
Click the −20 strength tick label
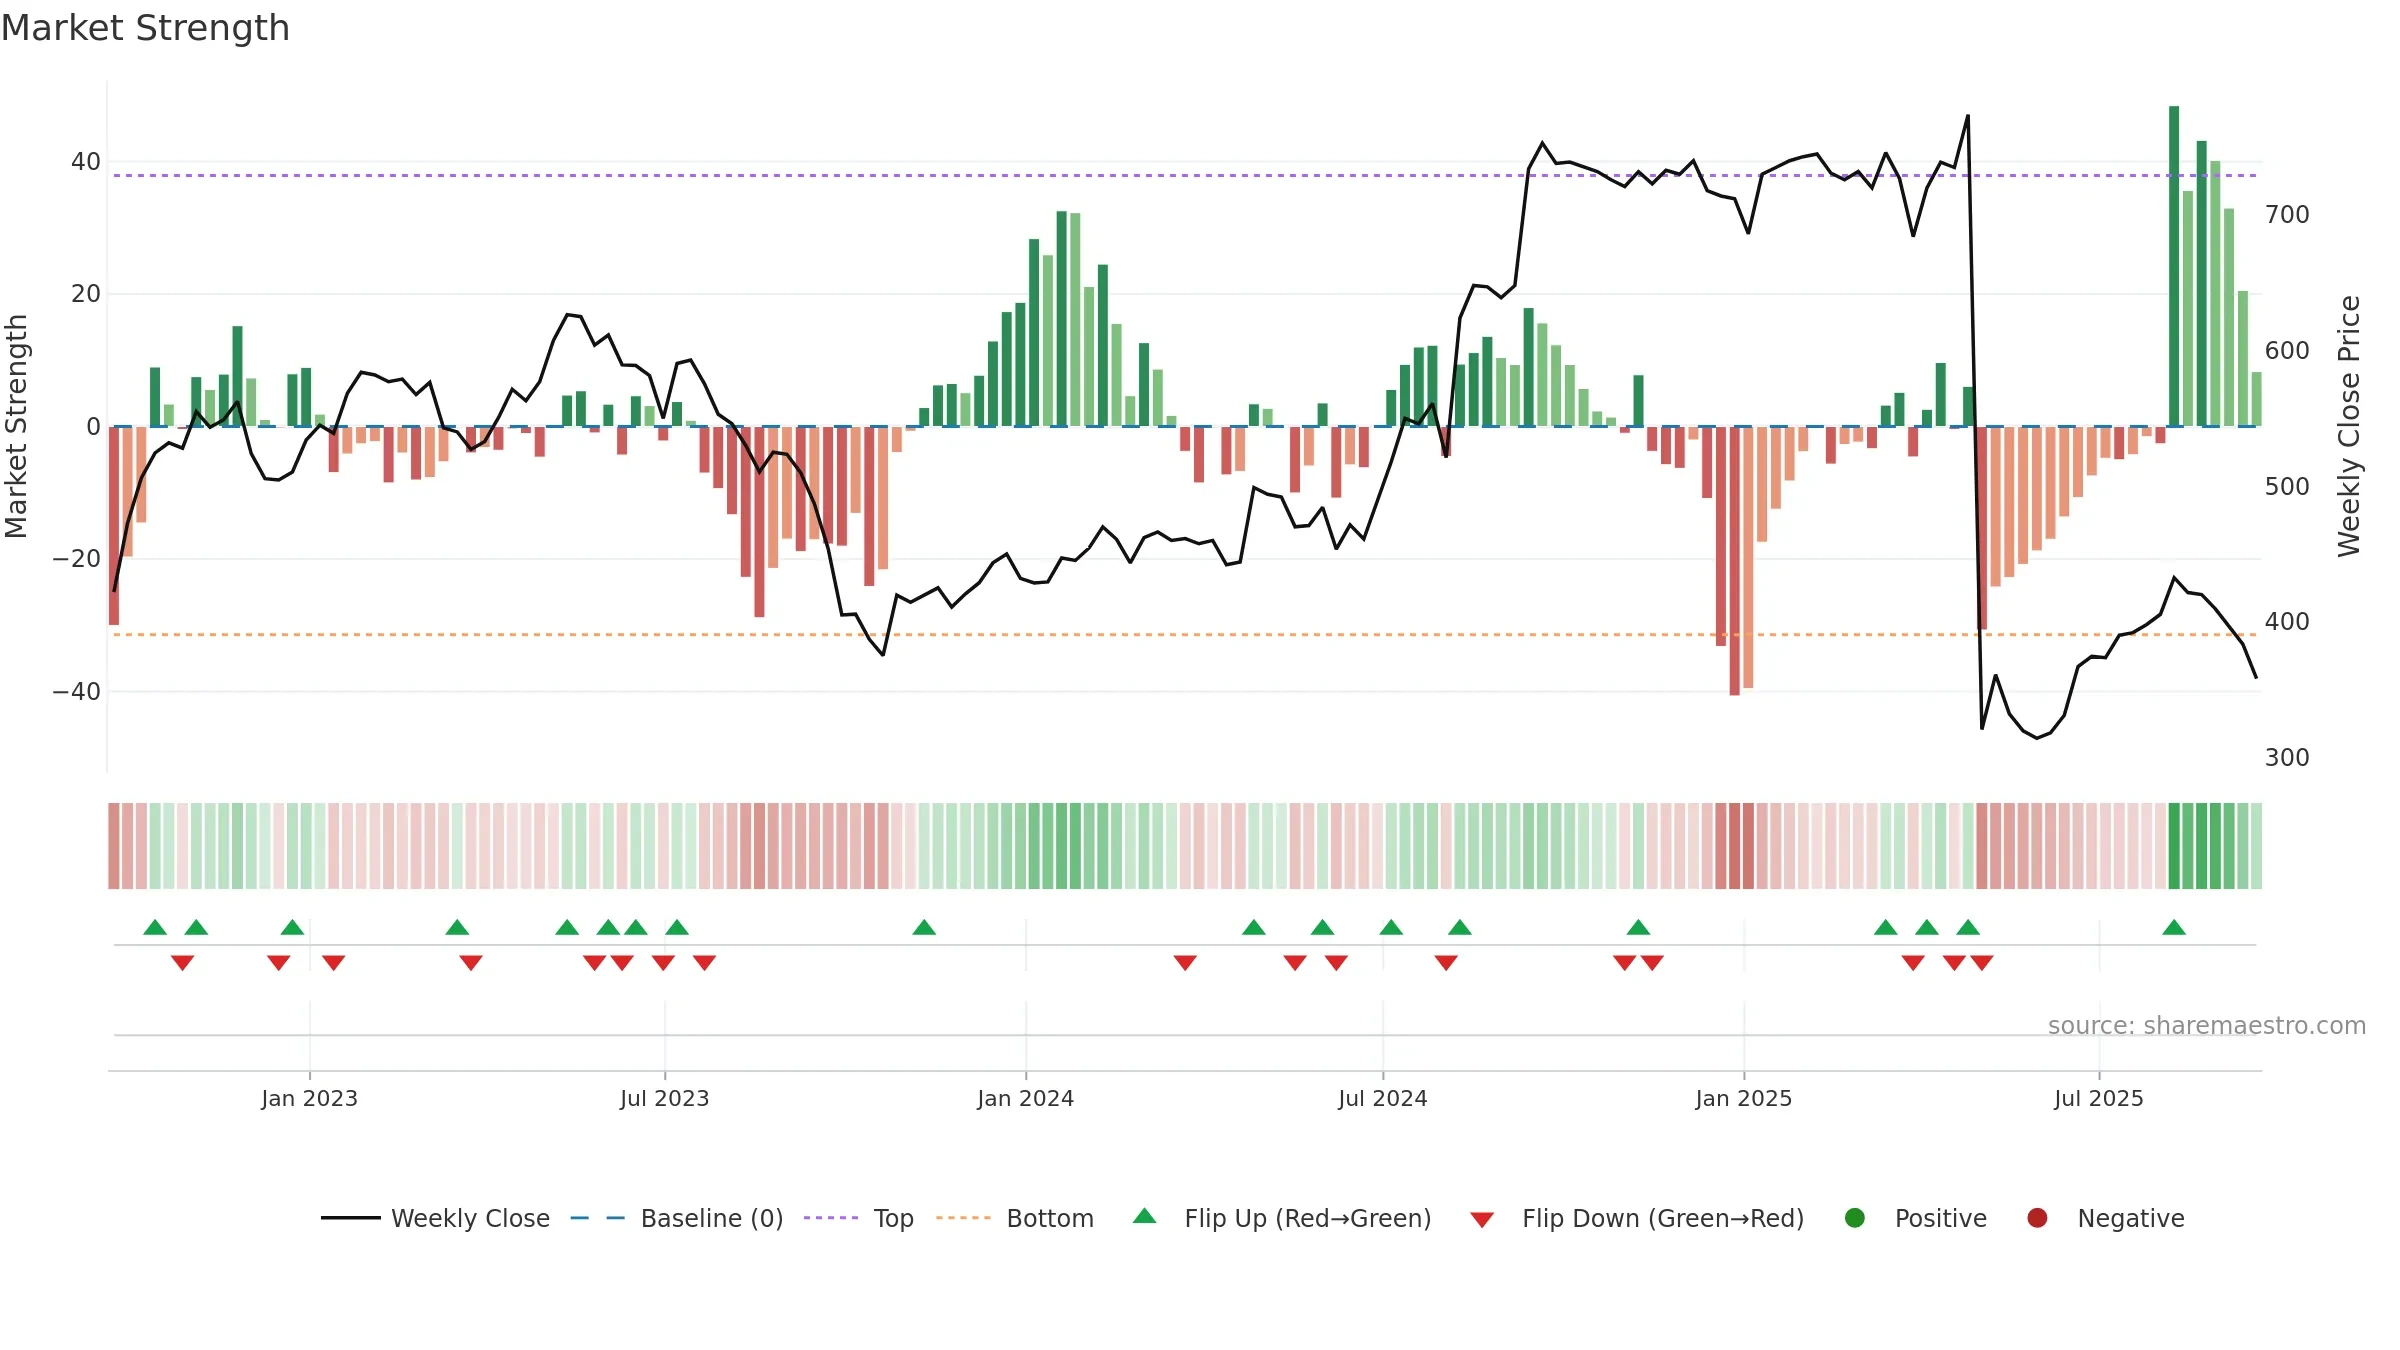point(77,559)
